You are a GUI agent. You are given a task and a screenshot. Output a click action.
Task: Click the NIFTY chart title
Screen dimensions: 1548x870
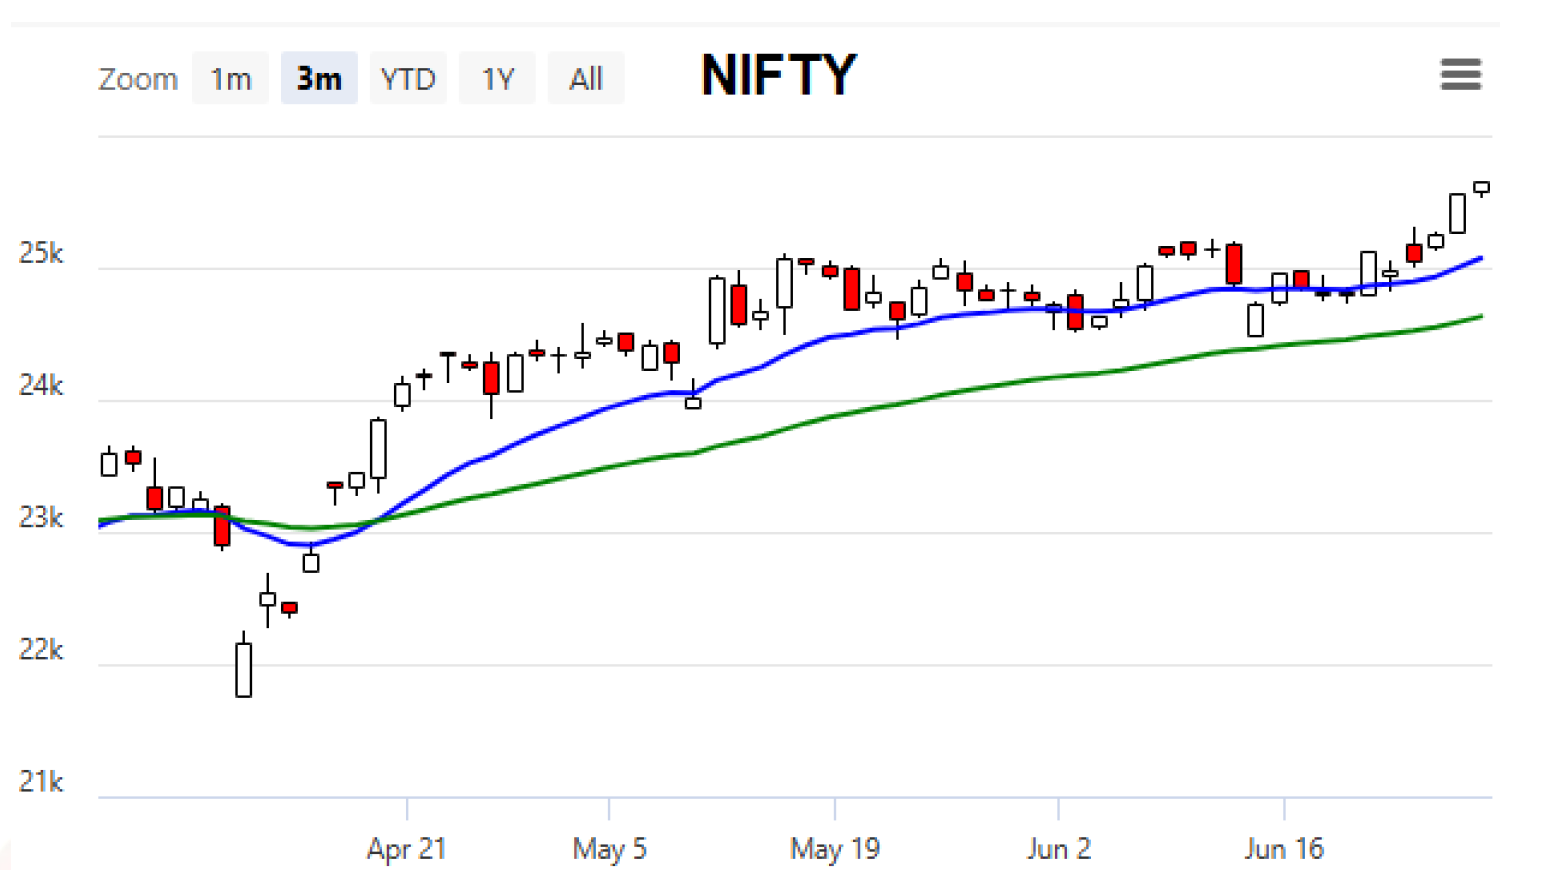coord(778,75)
